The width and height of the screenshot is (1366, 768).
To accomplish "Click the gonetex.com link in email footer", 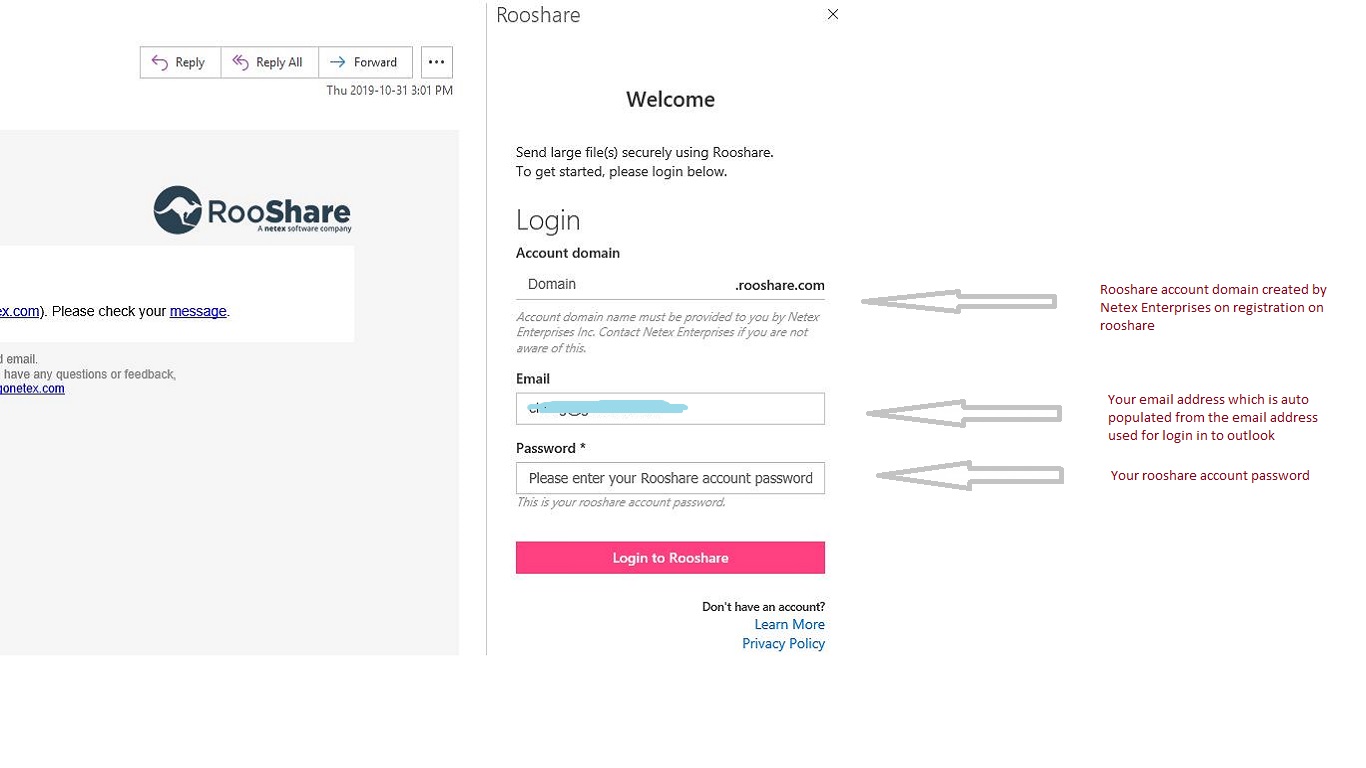I will (x=32, y=389).
